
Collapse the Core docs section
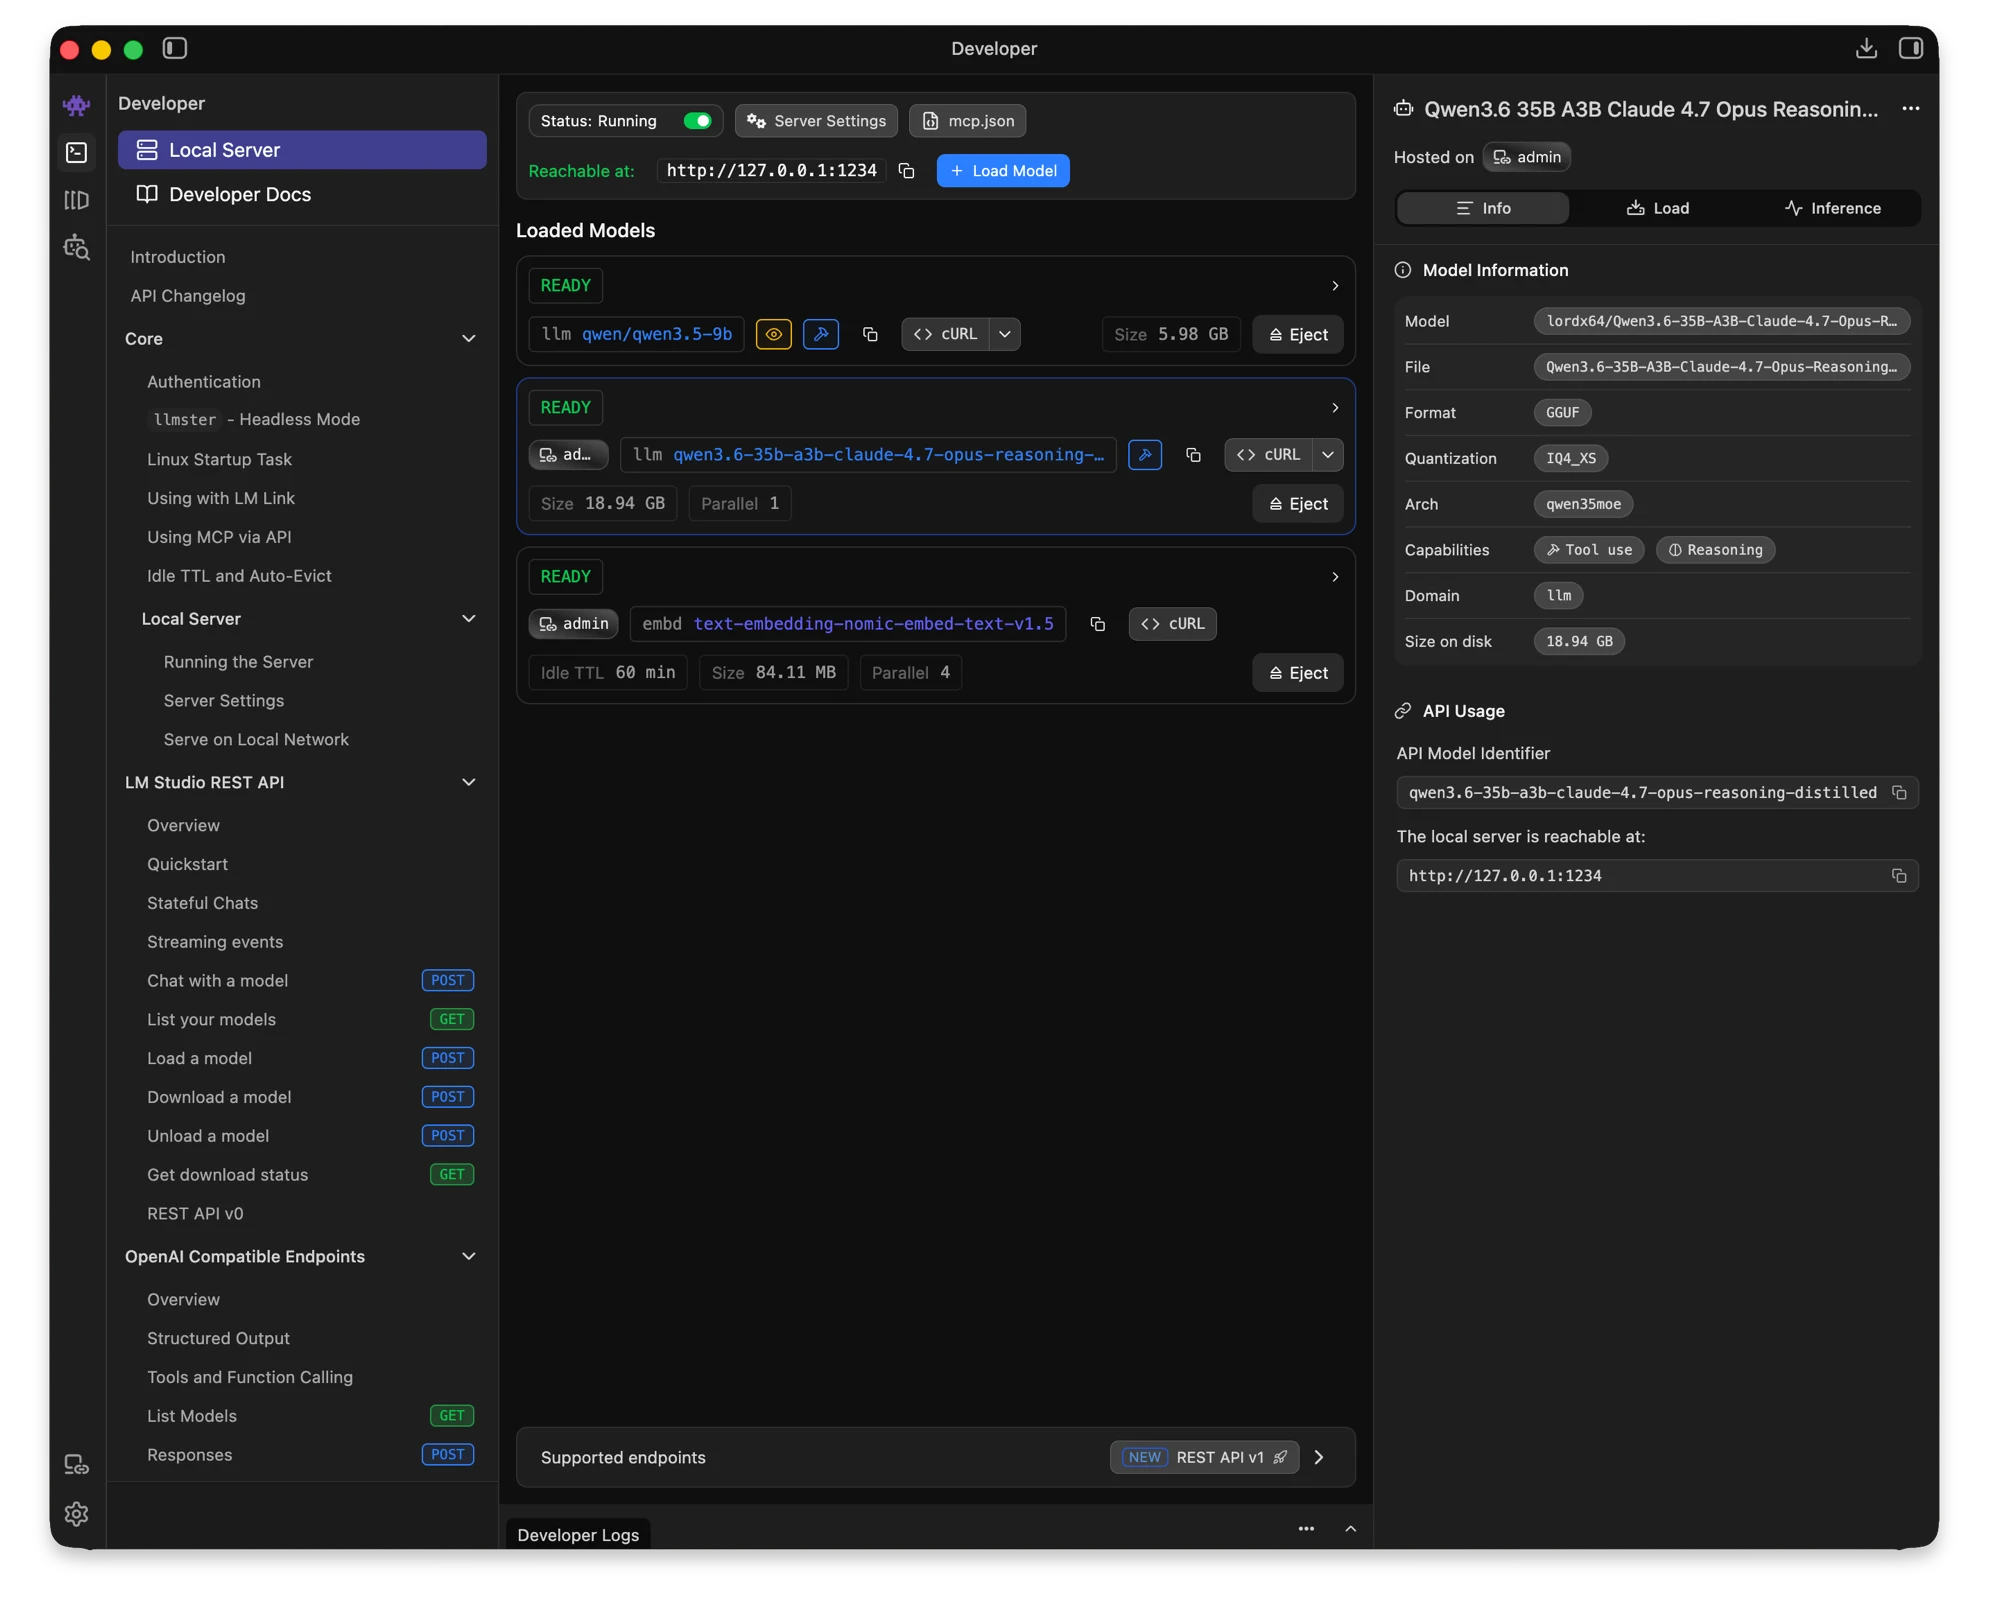[x=468, y=339]
